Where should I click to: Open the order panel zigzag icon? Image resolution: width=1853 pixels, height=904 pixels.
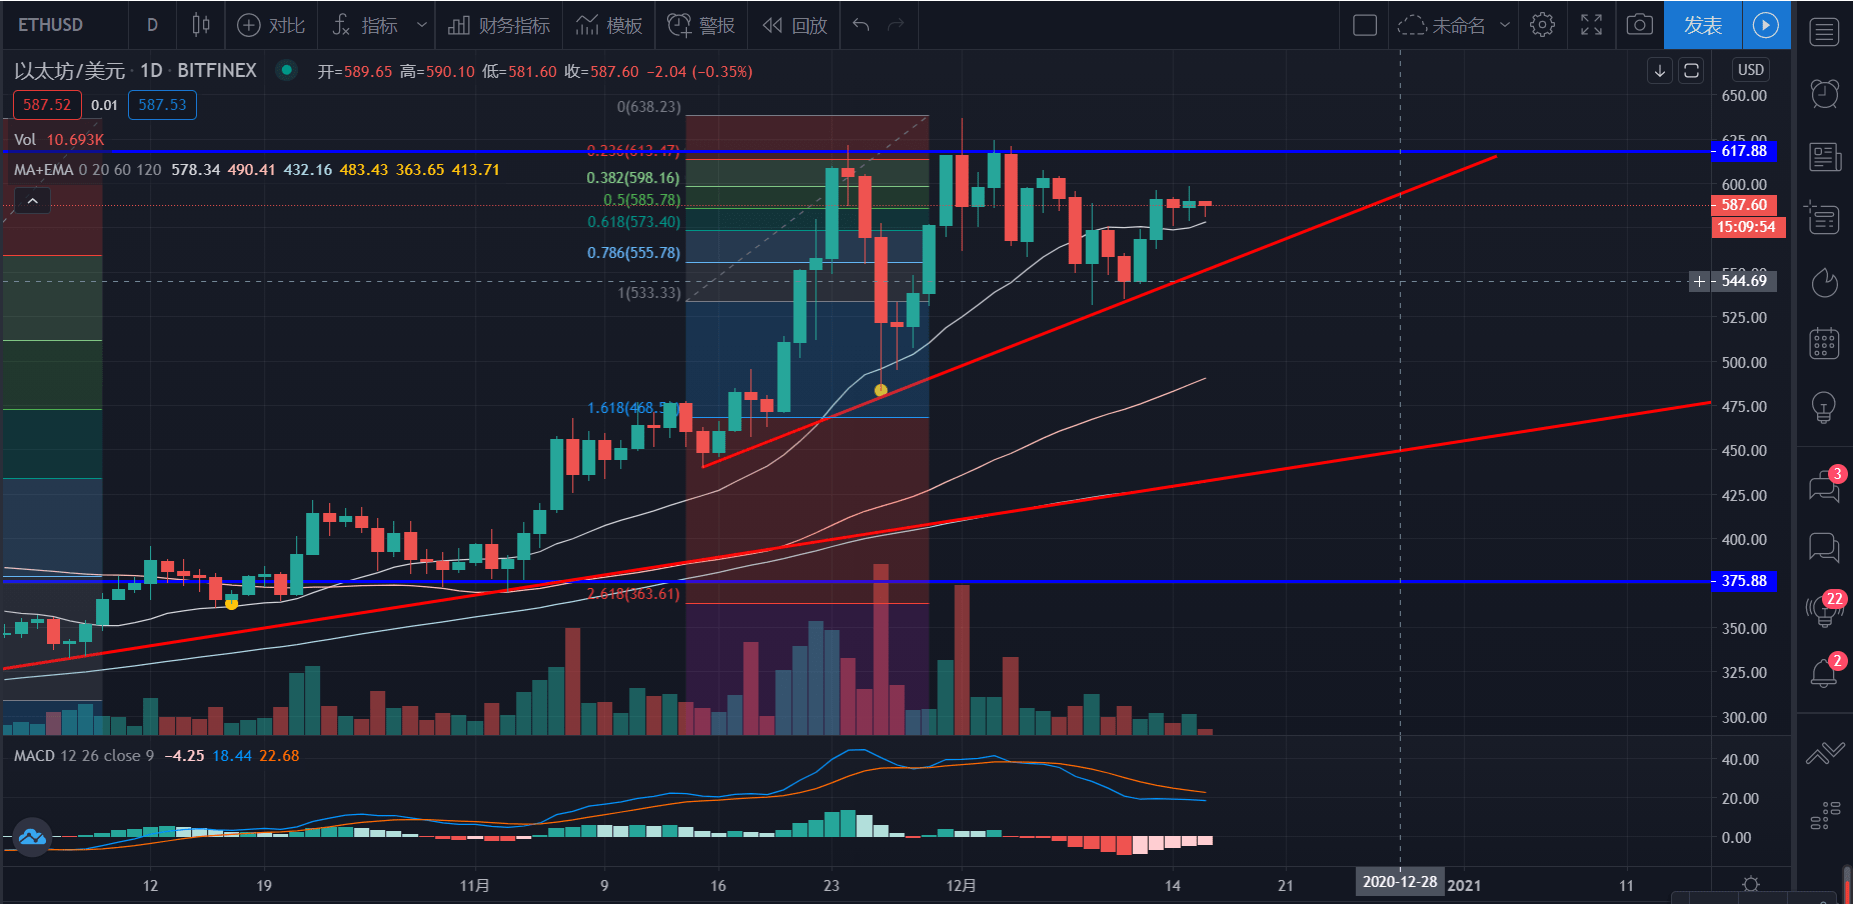point(1825,754)
